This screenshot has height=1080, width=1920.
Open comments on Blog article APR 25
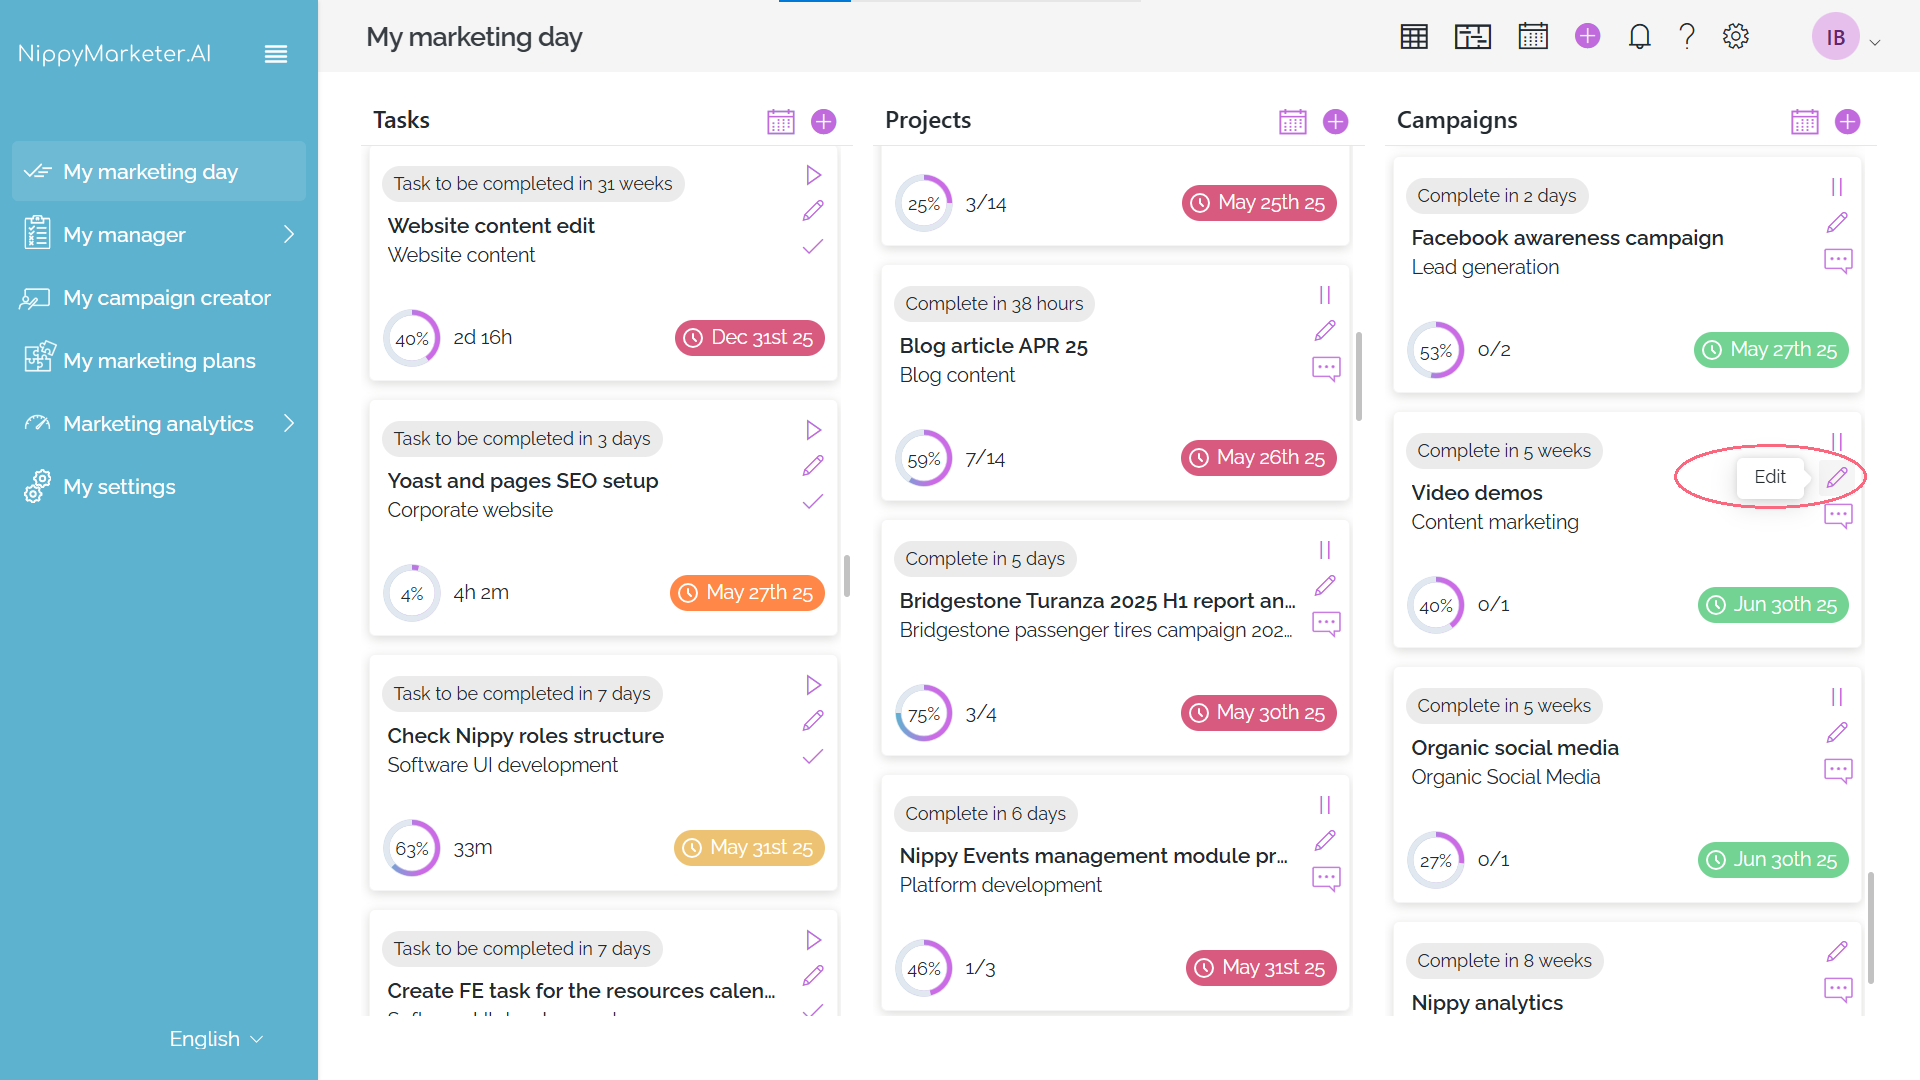tap(1326, 369)
